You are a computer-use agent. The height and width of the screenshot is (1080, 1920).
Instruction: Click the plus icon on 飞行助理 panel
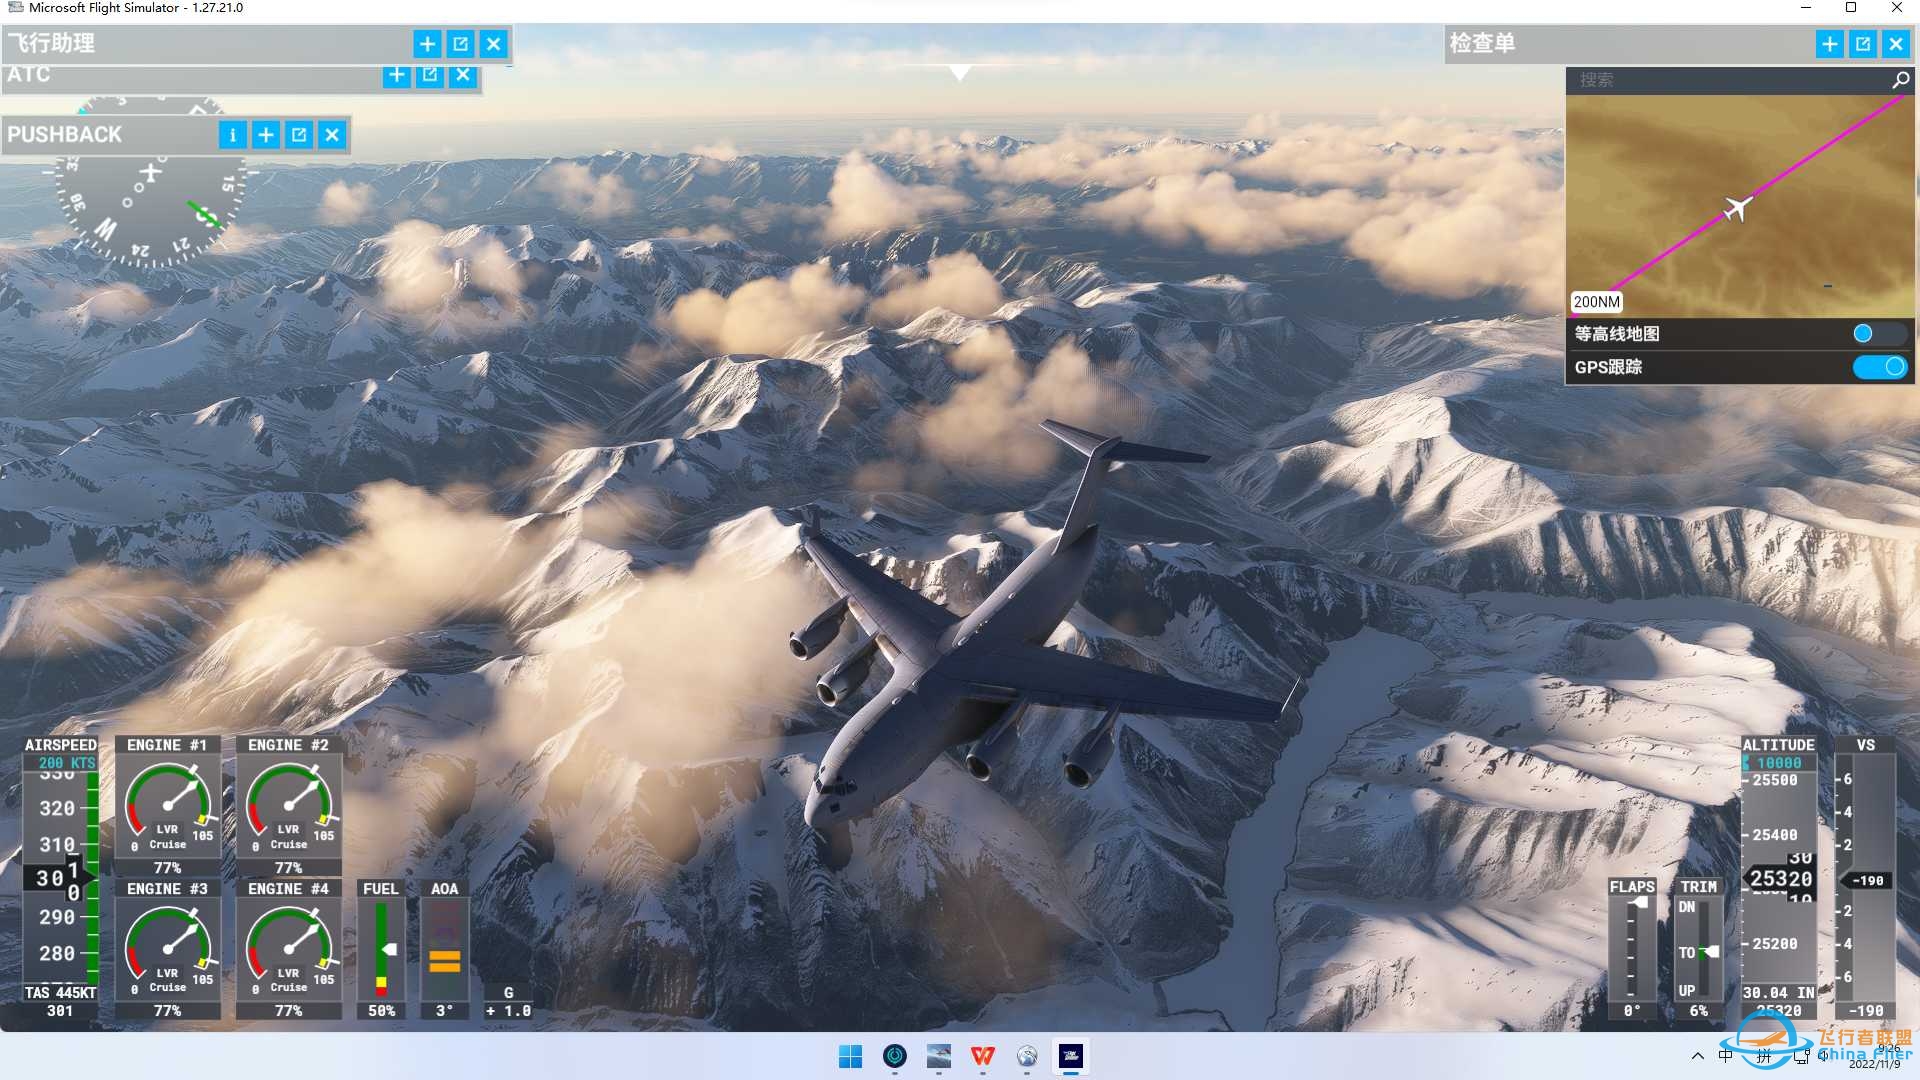427,44
